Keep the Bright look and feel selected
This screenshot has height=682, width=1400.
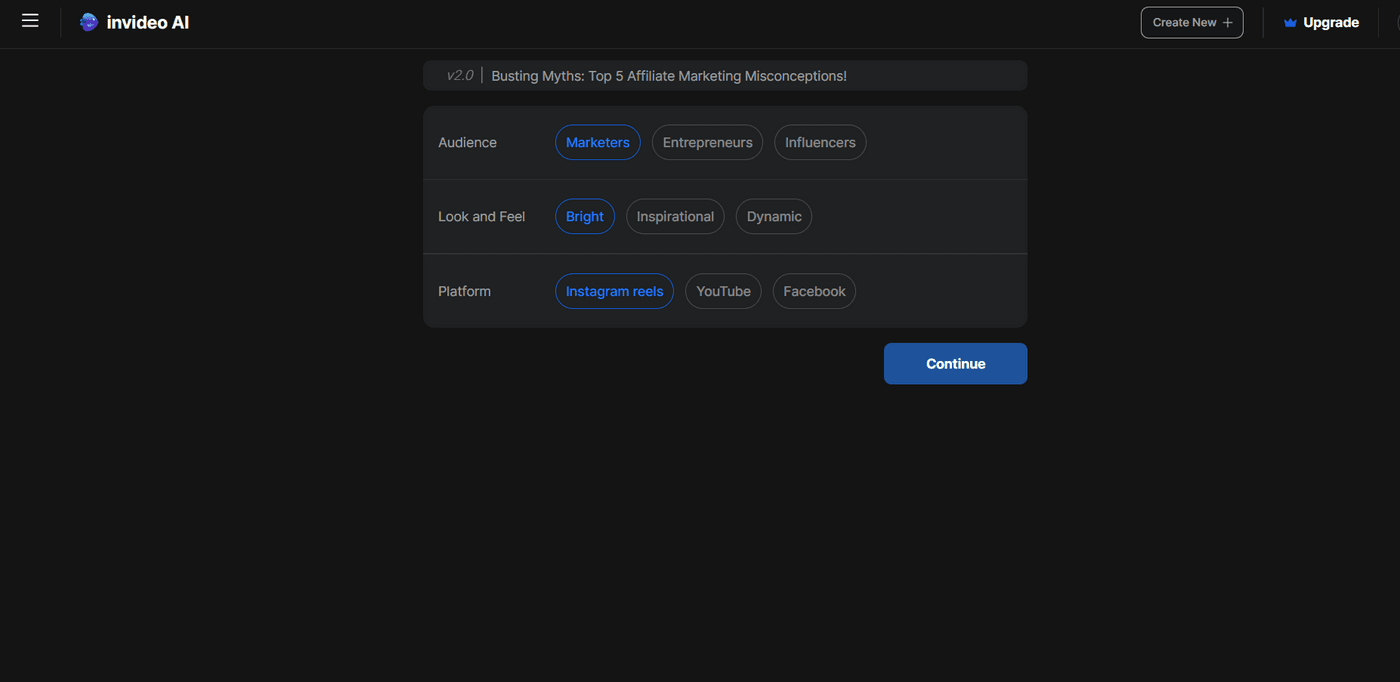(x=584, y=216)
